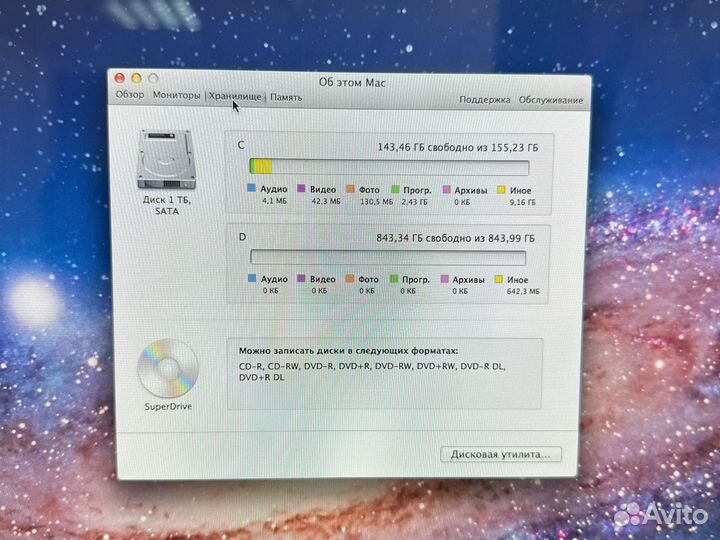Screen dimensions: 720x540
Task: Click the text "843,34 ГБ свободно из 843,99 ГБ"
Action: pyautogui.click(x=456, y=238)
